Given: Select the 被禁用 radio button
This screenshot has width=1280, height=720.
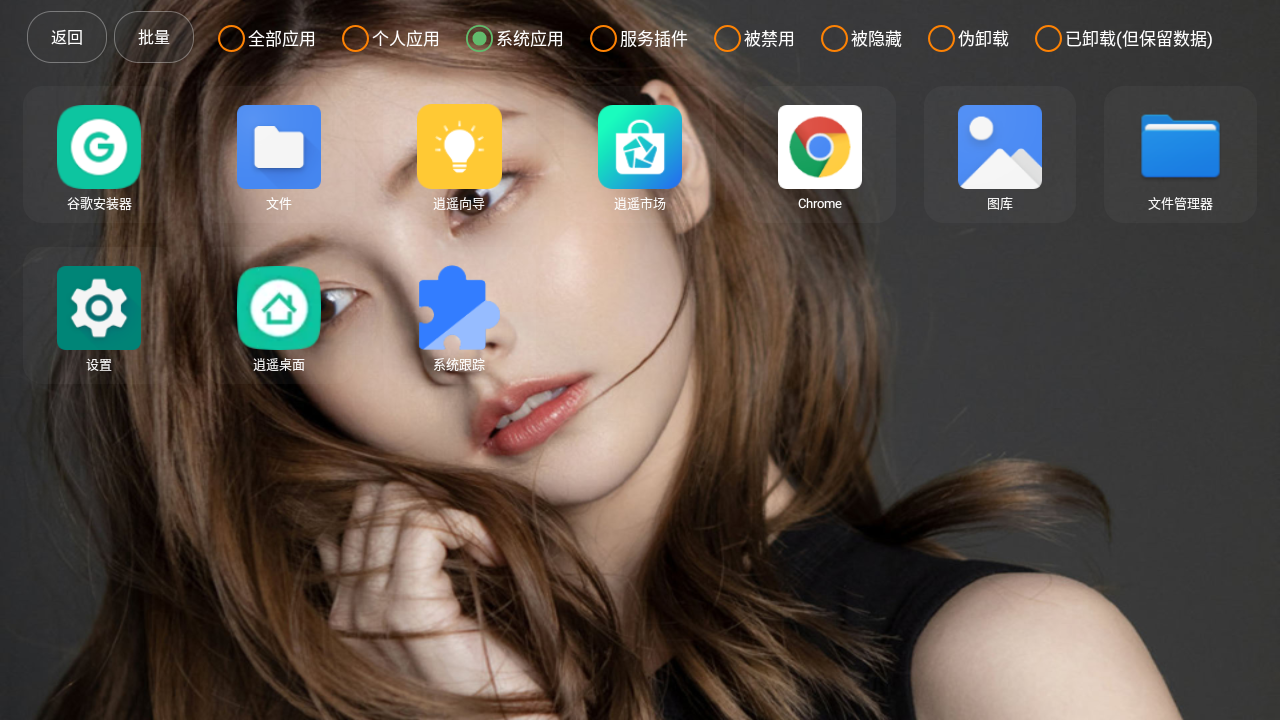Looking at the screenshot, I should 728,39.
